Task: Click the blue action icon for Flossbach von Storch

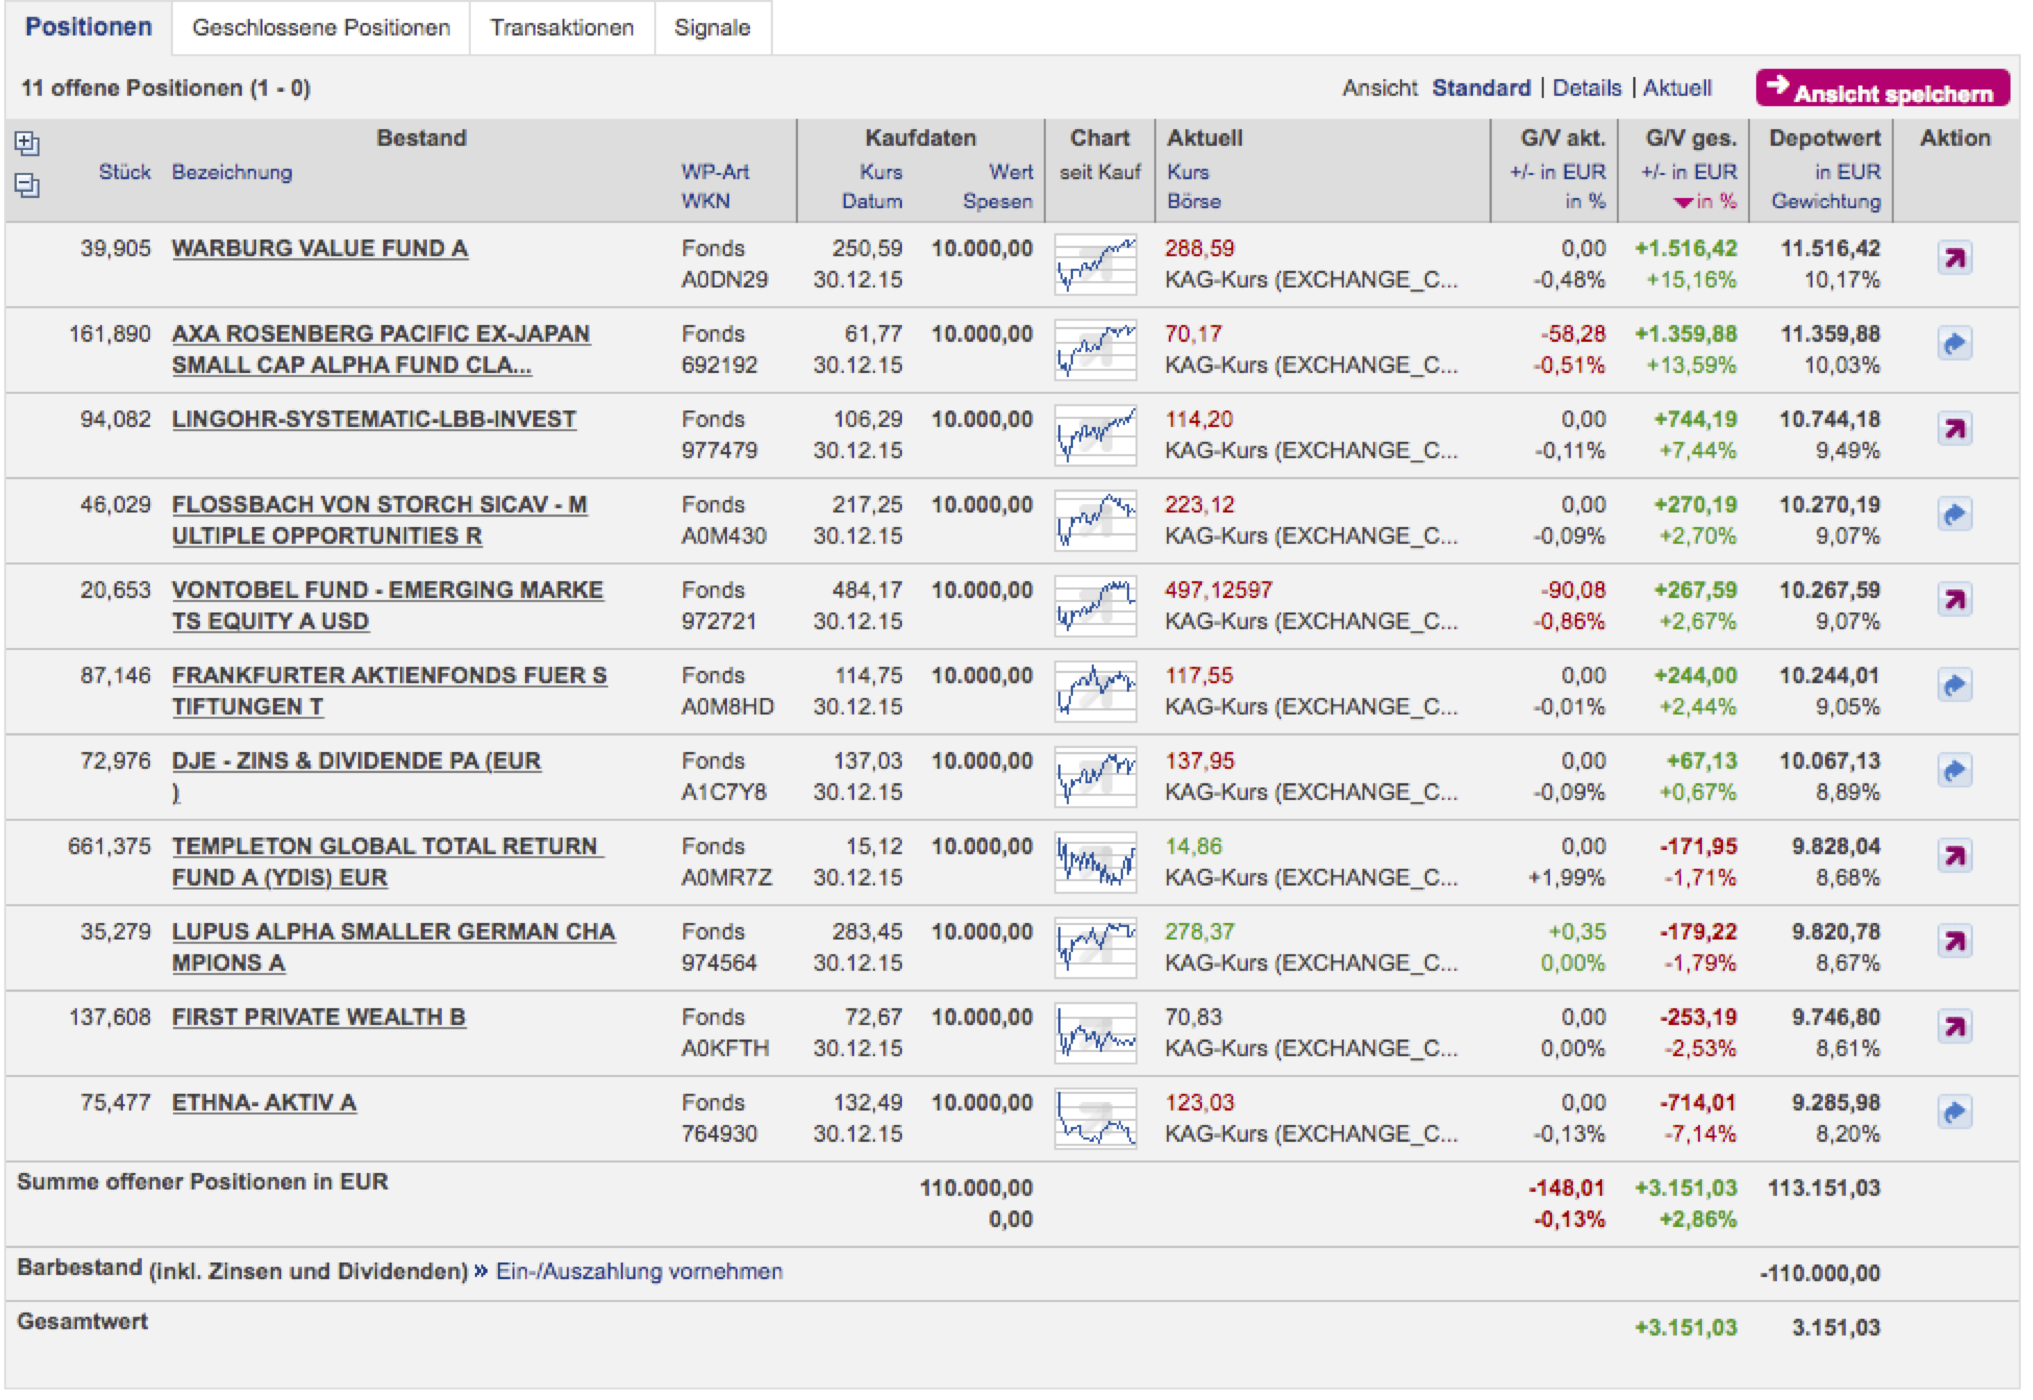Action: pos(1954,515)
